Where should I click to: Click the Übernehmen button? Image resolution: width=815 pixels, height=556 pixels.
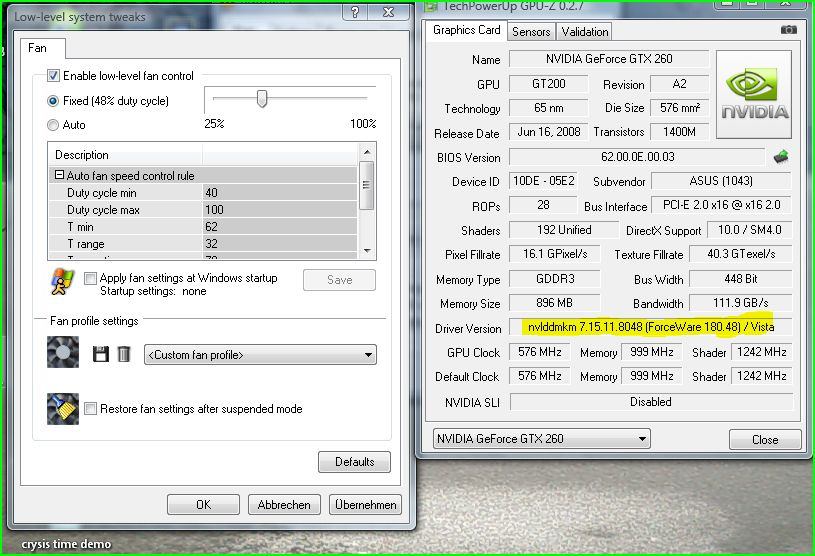(365, 505)
